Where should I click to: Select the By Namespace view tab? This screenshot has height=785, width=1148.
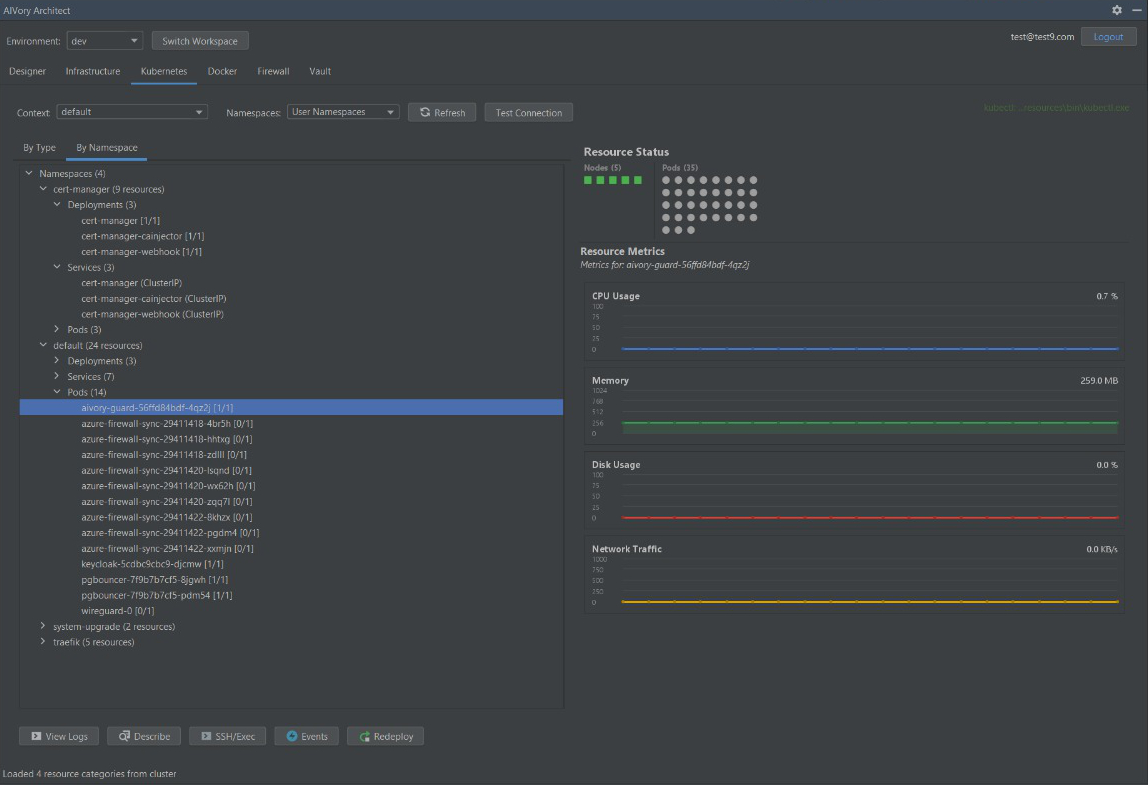[107, 147]
